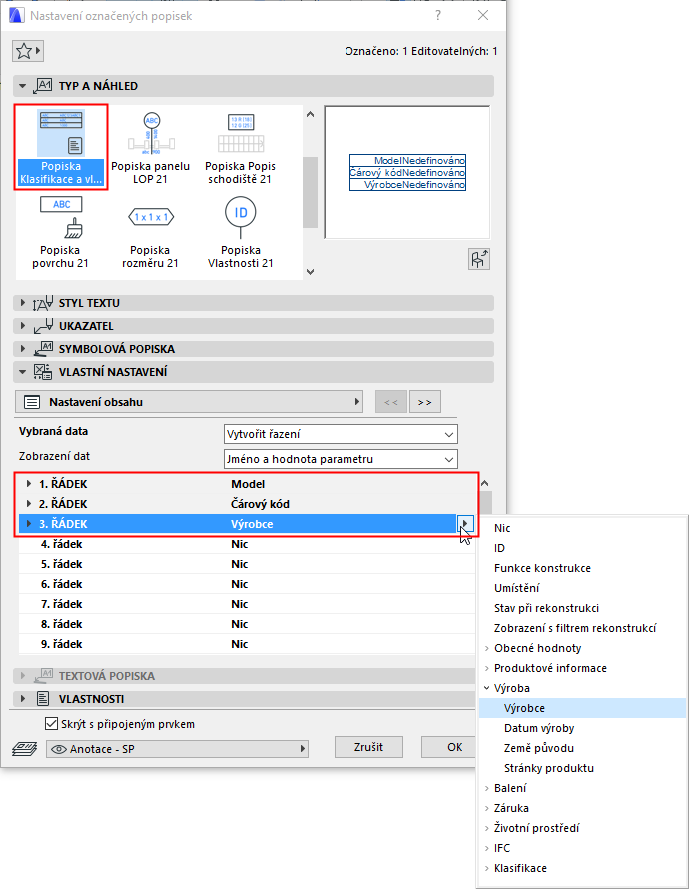Open the Anotace - SP layer selector
Image resolution: width=689 pixels, height=889 pixels.
(x=177, y=749)
